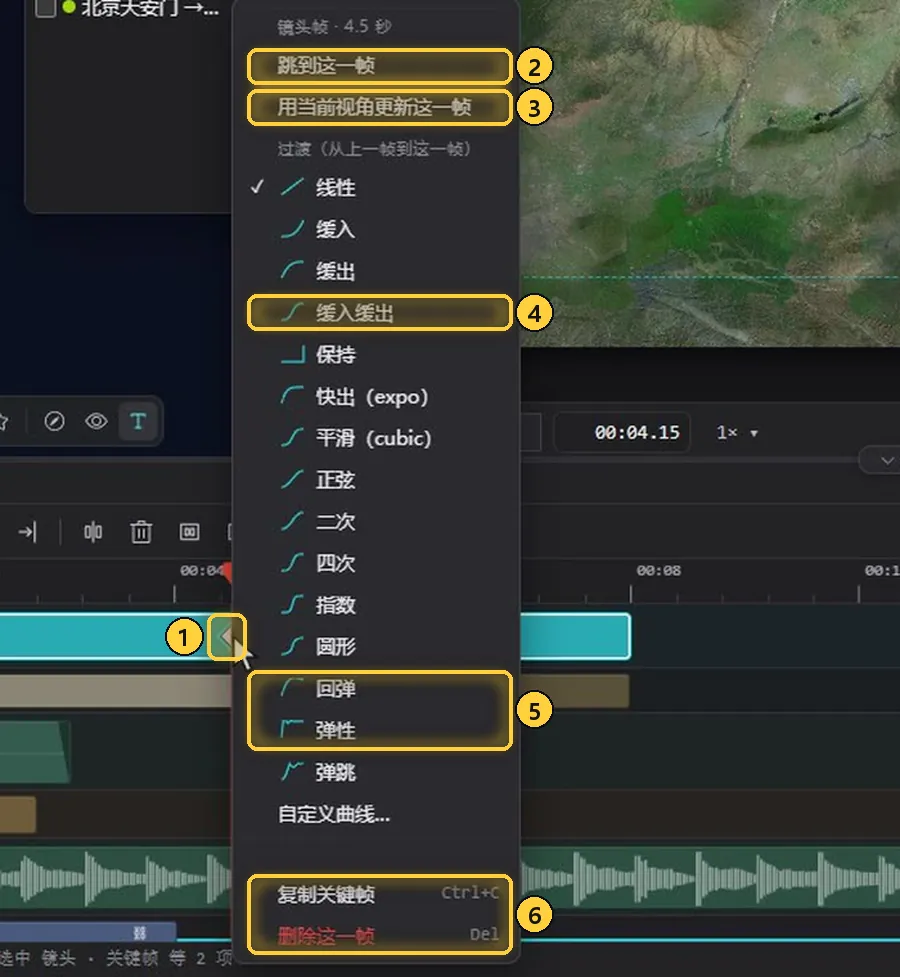The width and height of the screenshot is (900, 977).
Task: Choose 跳到这一帧 from the context menu
Action: [380, 65]
